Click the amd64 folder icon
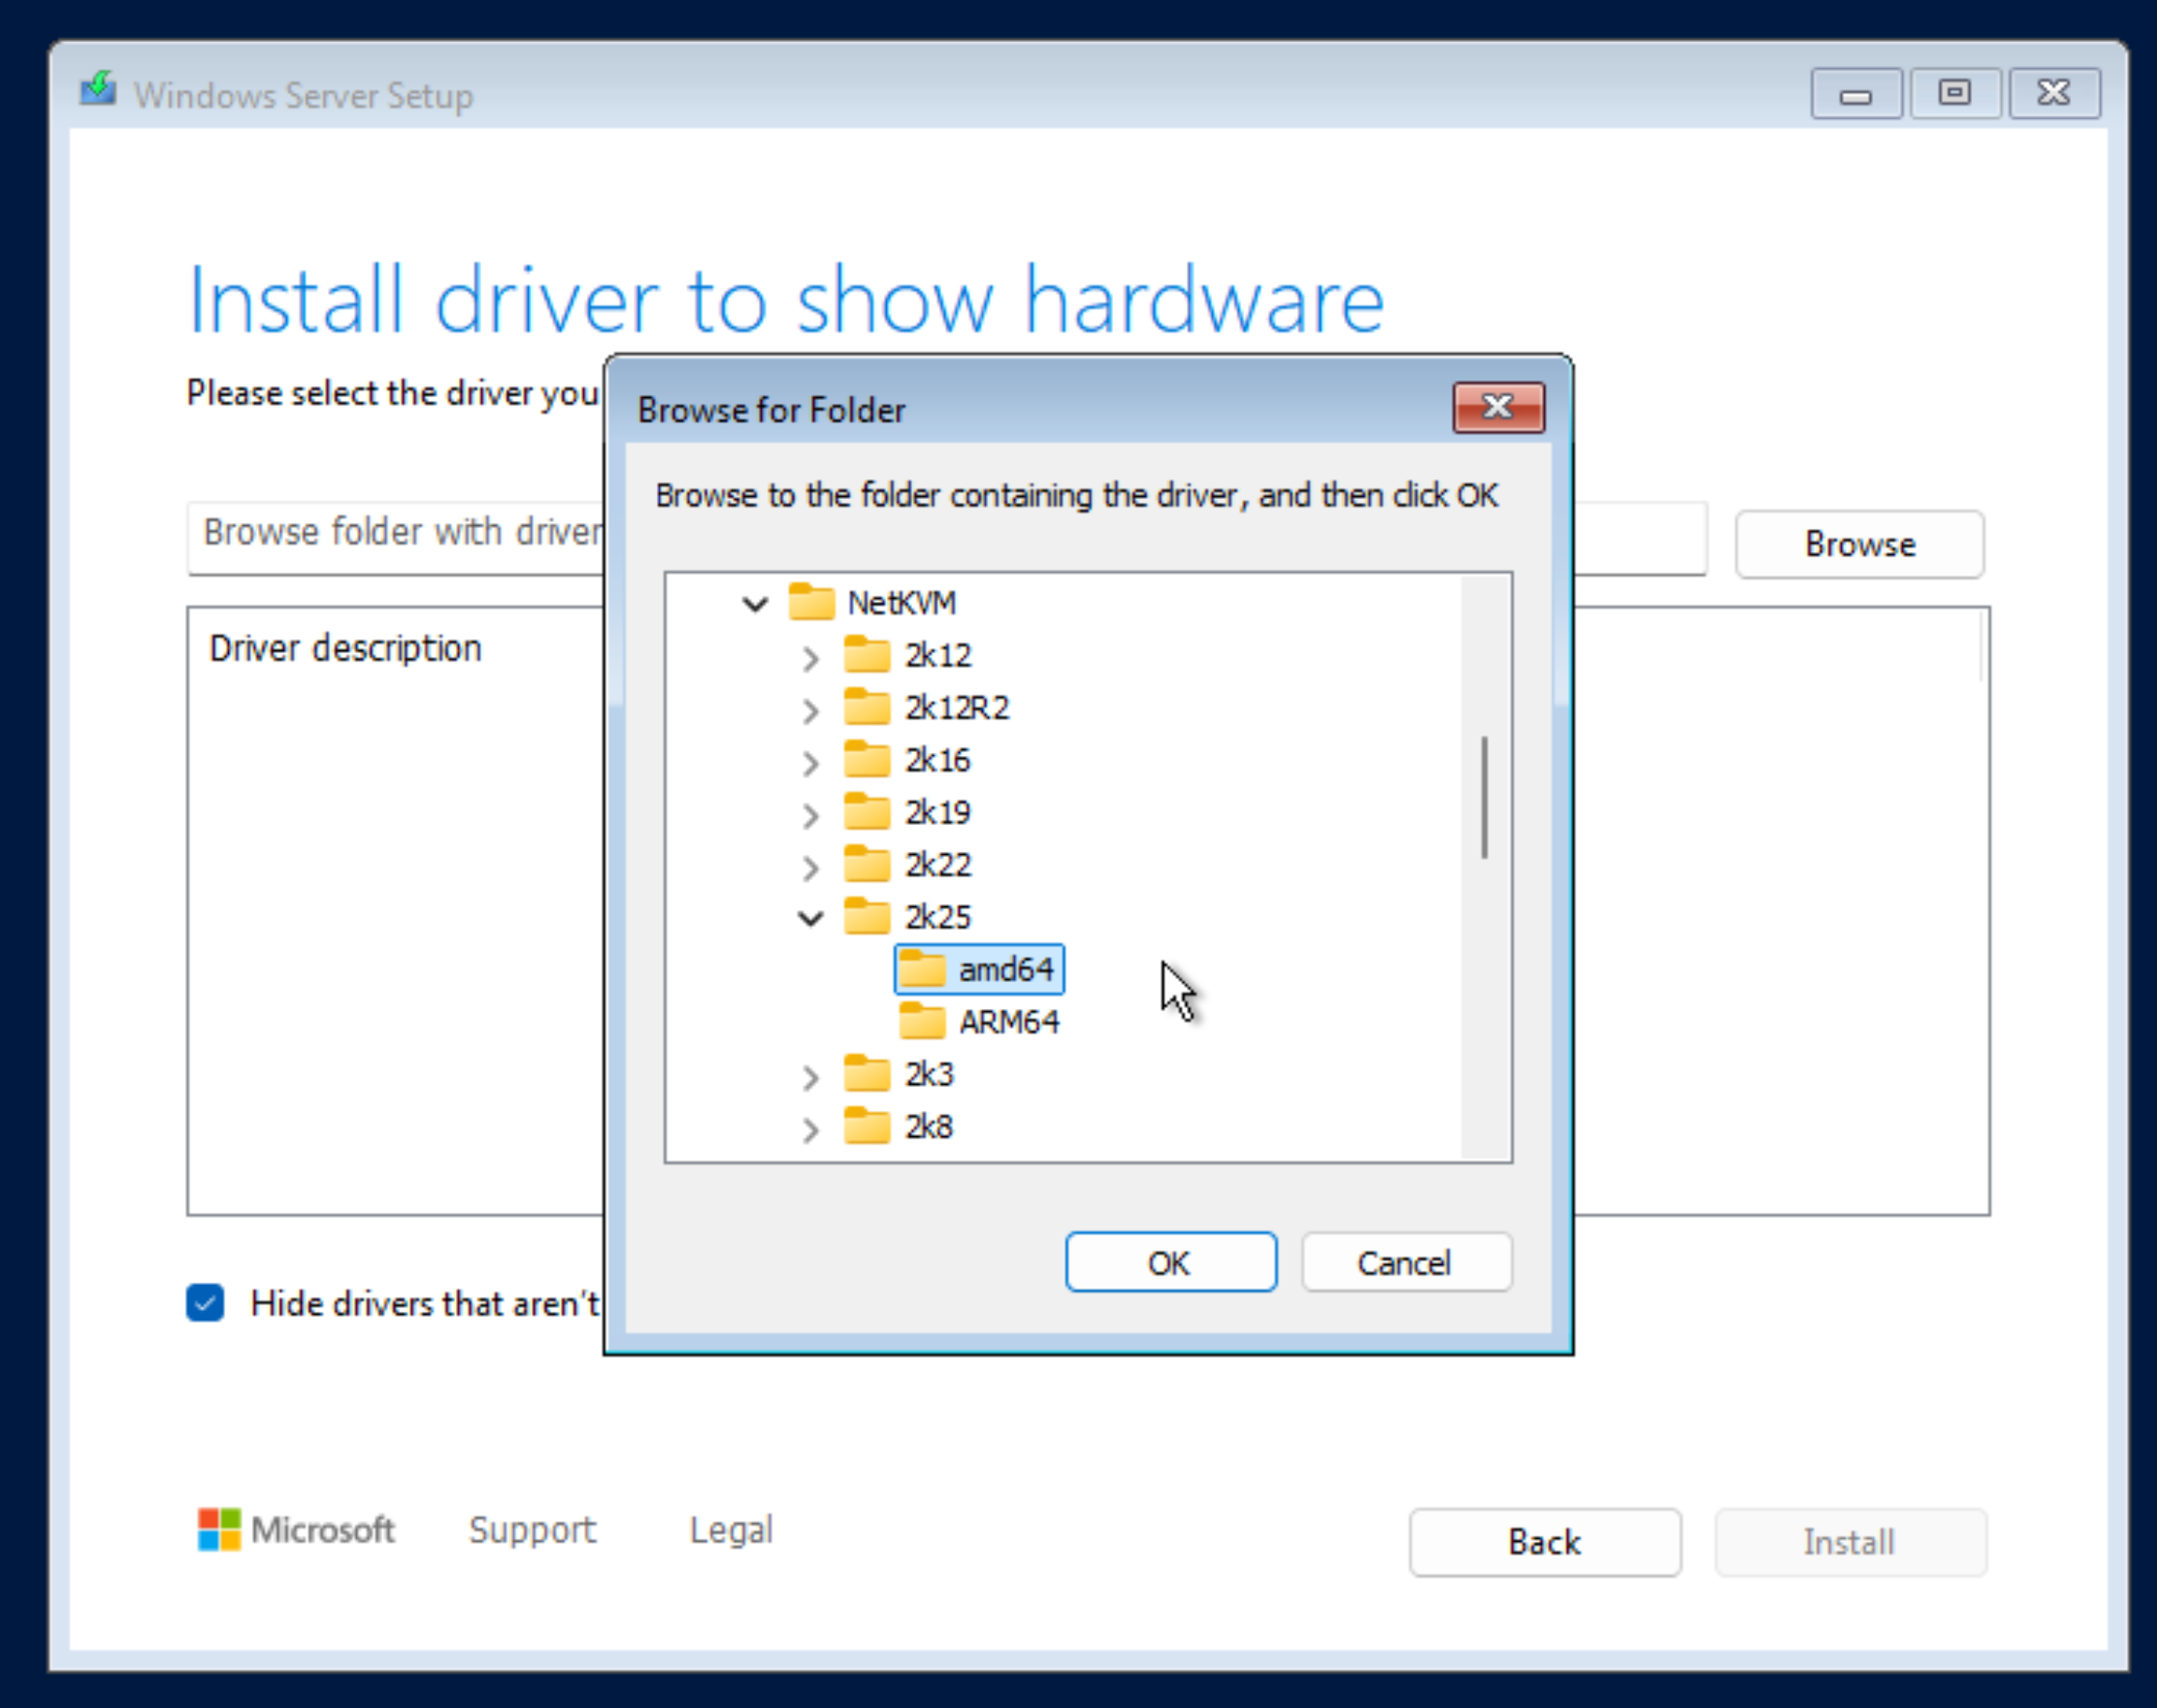The width and height of the screenshot is (2157, 1708). coord(921,968)
